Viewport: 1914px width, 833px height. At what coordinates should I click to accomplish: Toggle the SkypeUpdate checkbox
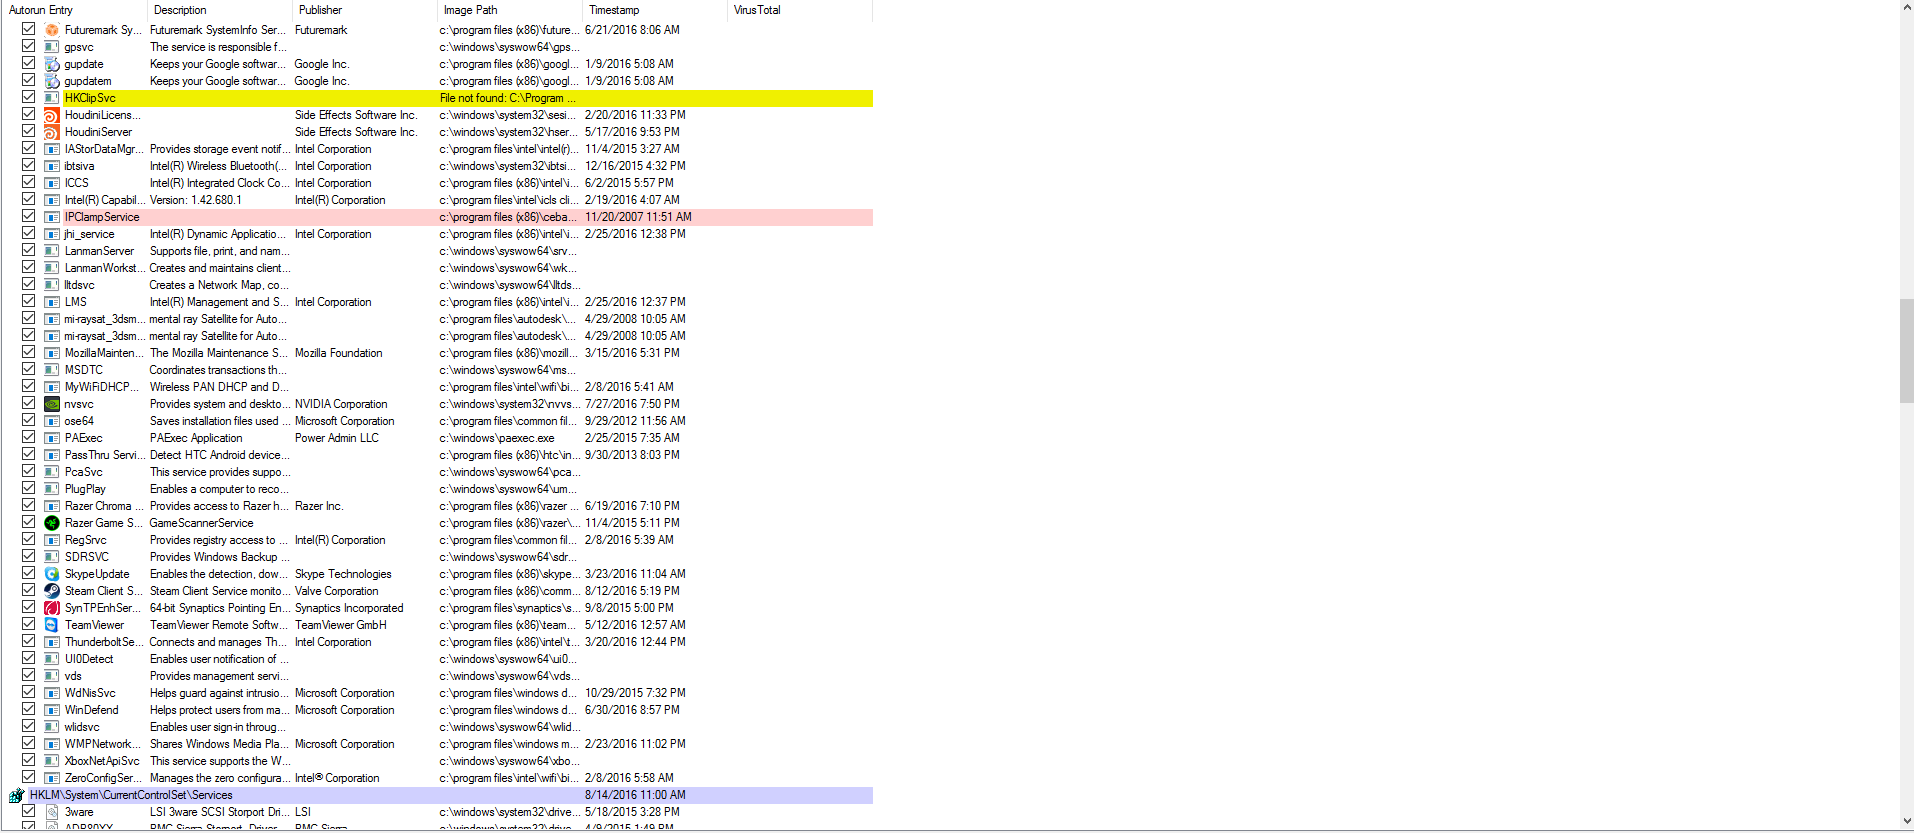click(x=28, y=573)
